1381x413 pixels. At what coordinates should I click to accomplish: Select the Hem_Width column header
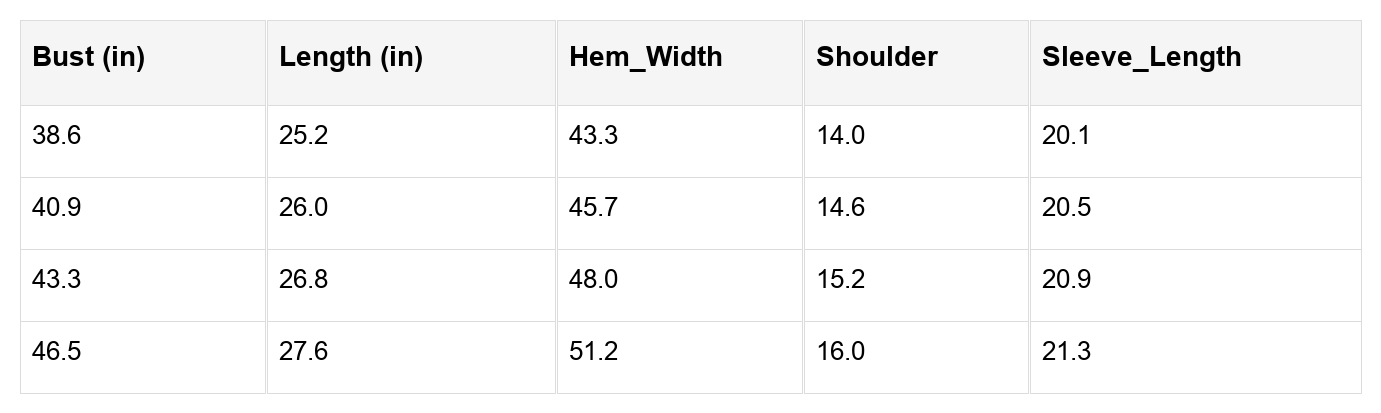(x=645, y=58)
